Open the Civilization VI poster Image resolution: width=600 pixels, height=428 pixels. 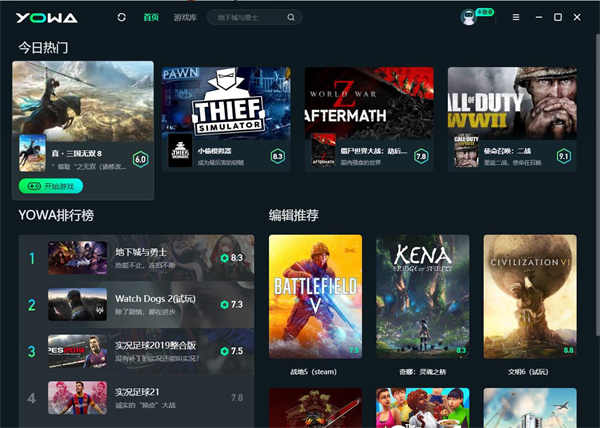pyautogui.click(x=530, y=296)
